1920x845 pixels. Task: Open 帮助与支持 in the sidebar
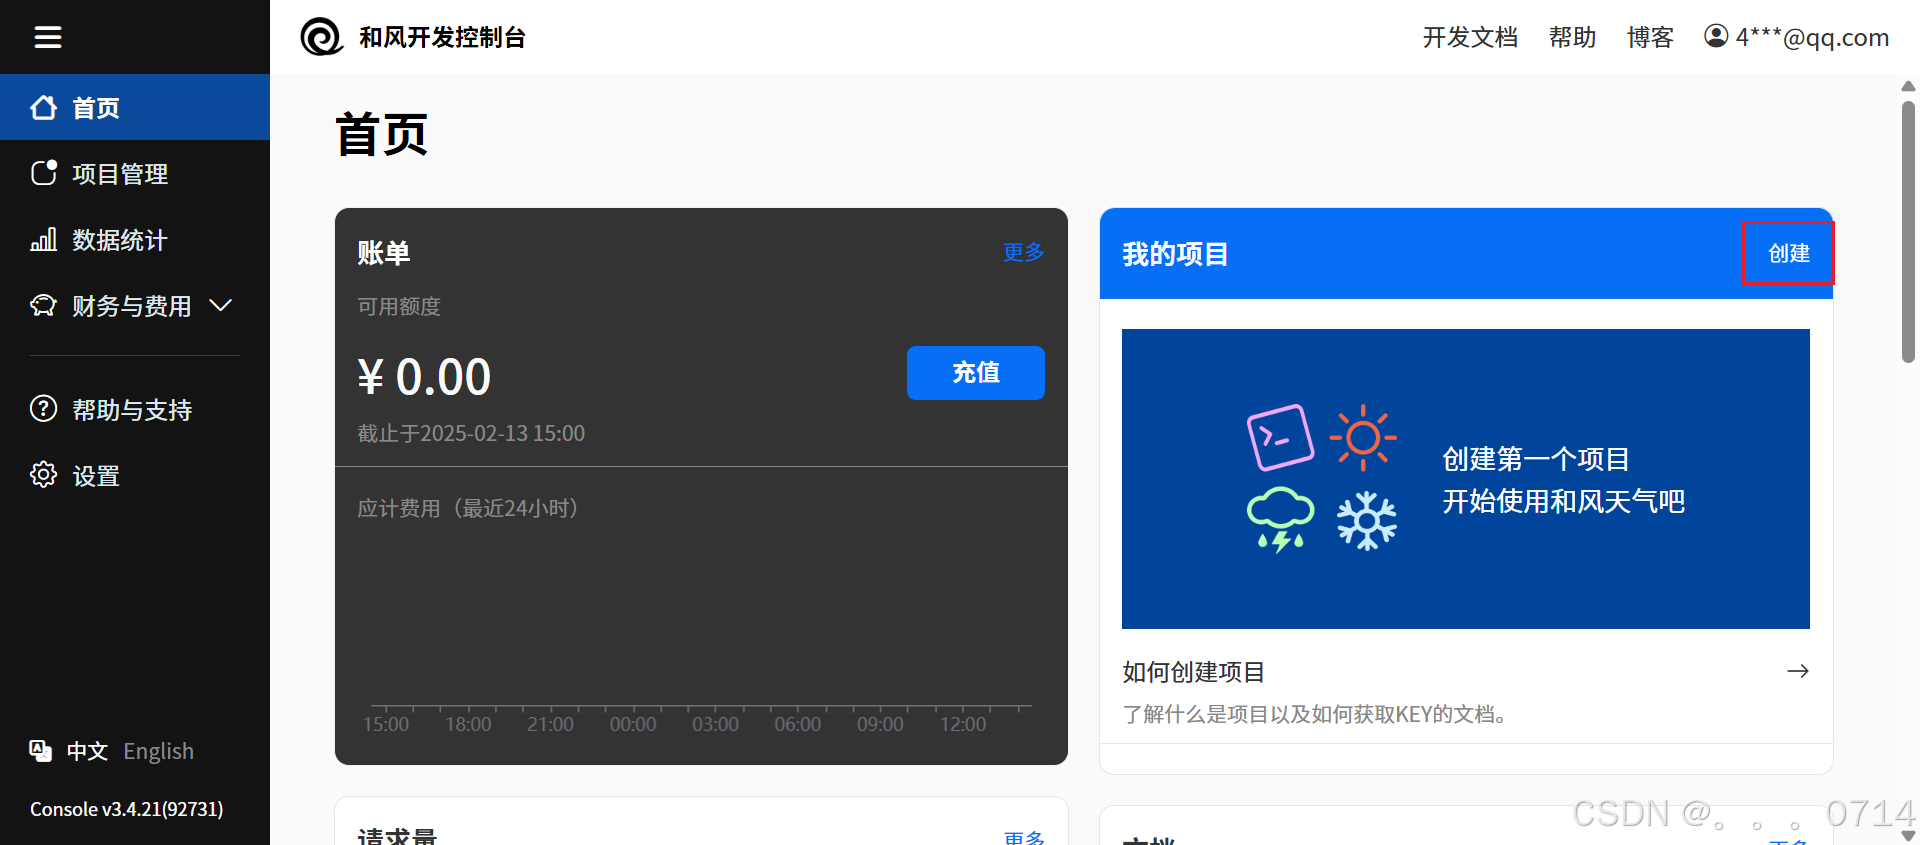tap(135, 409)
